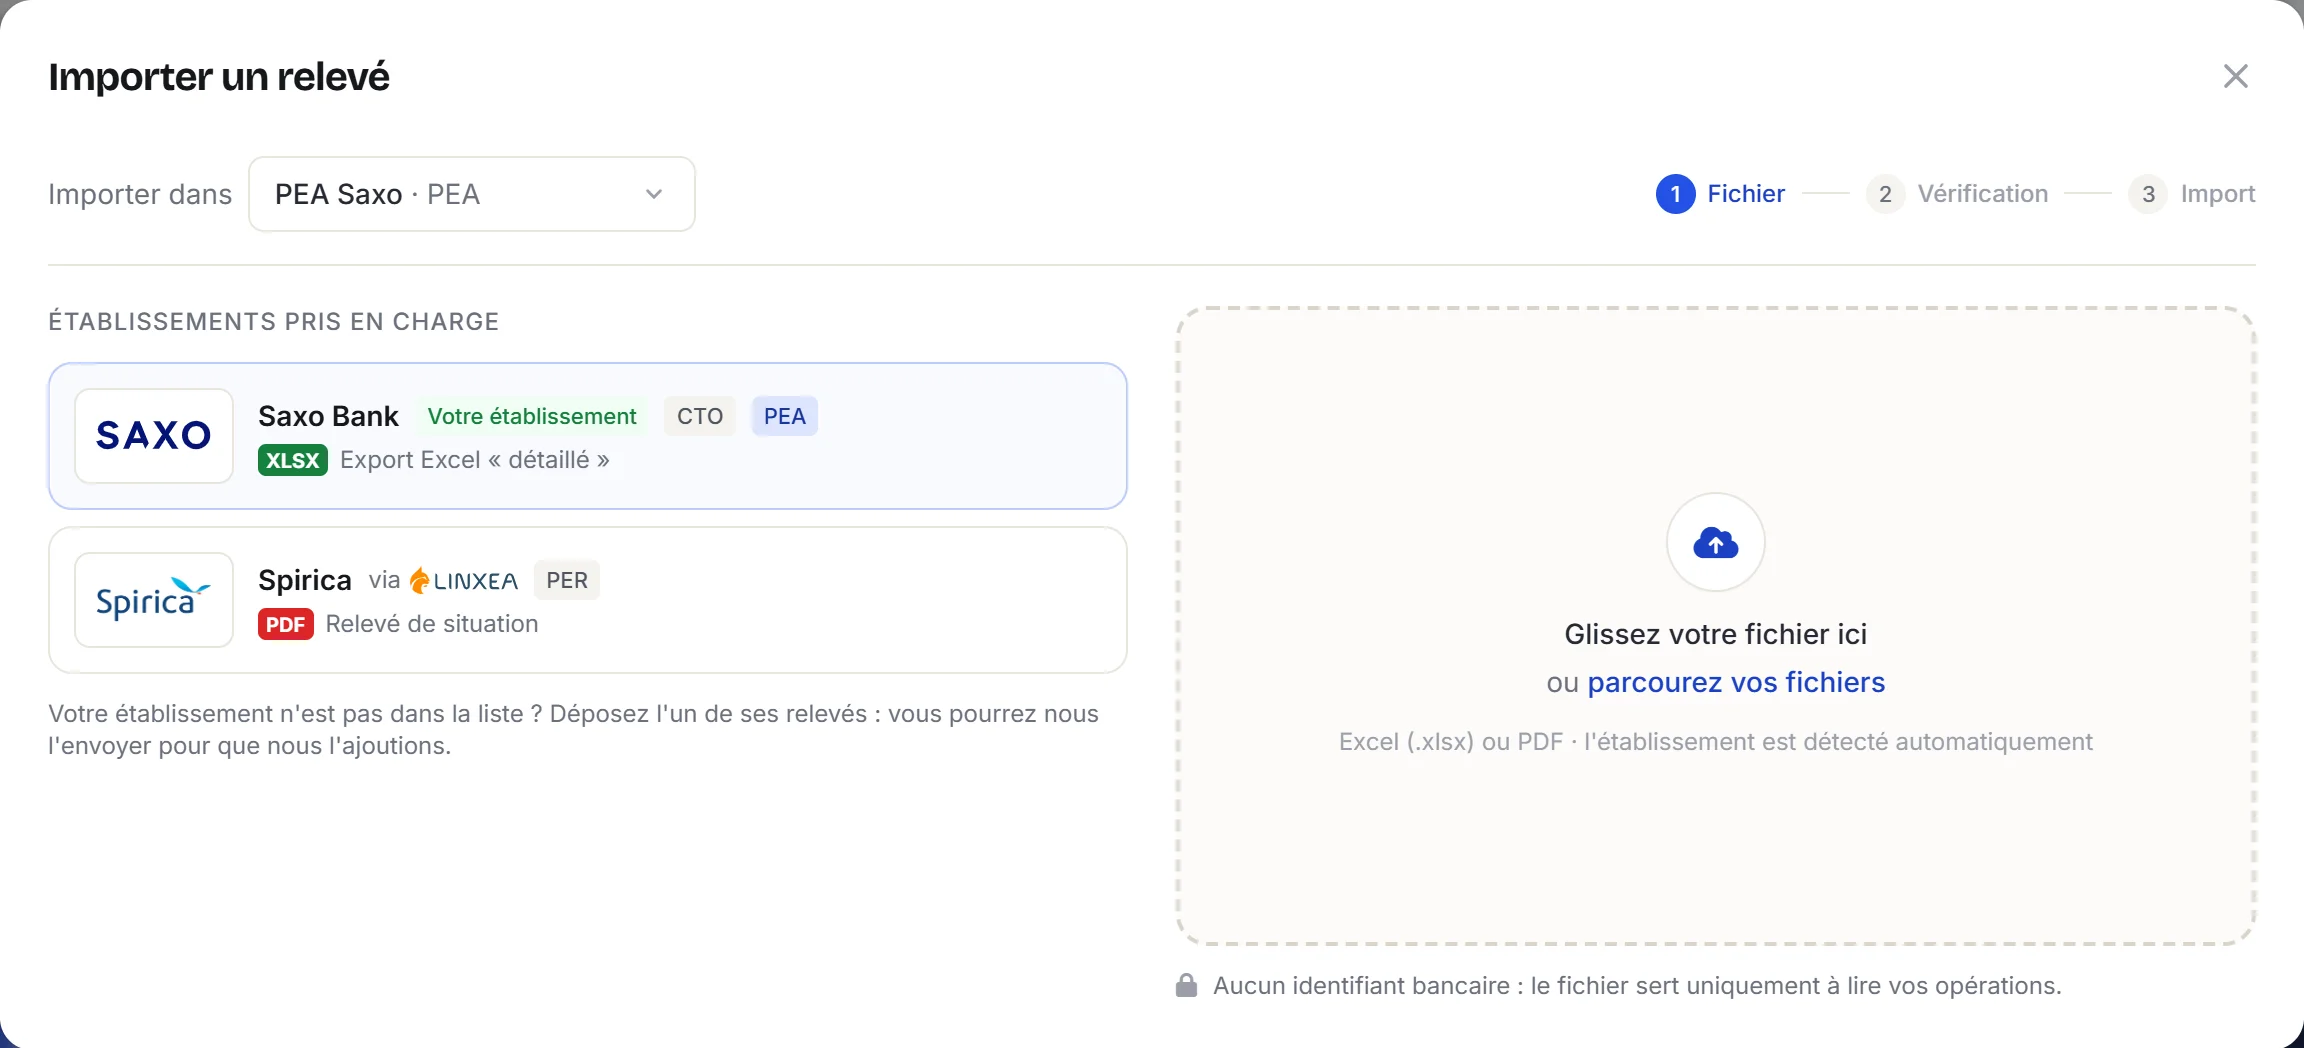Viewport: 2304px width, 1048px height.
Task: Click the XLSX file format badge
Action: pyautogui.click(x=293, y=460)
